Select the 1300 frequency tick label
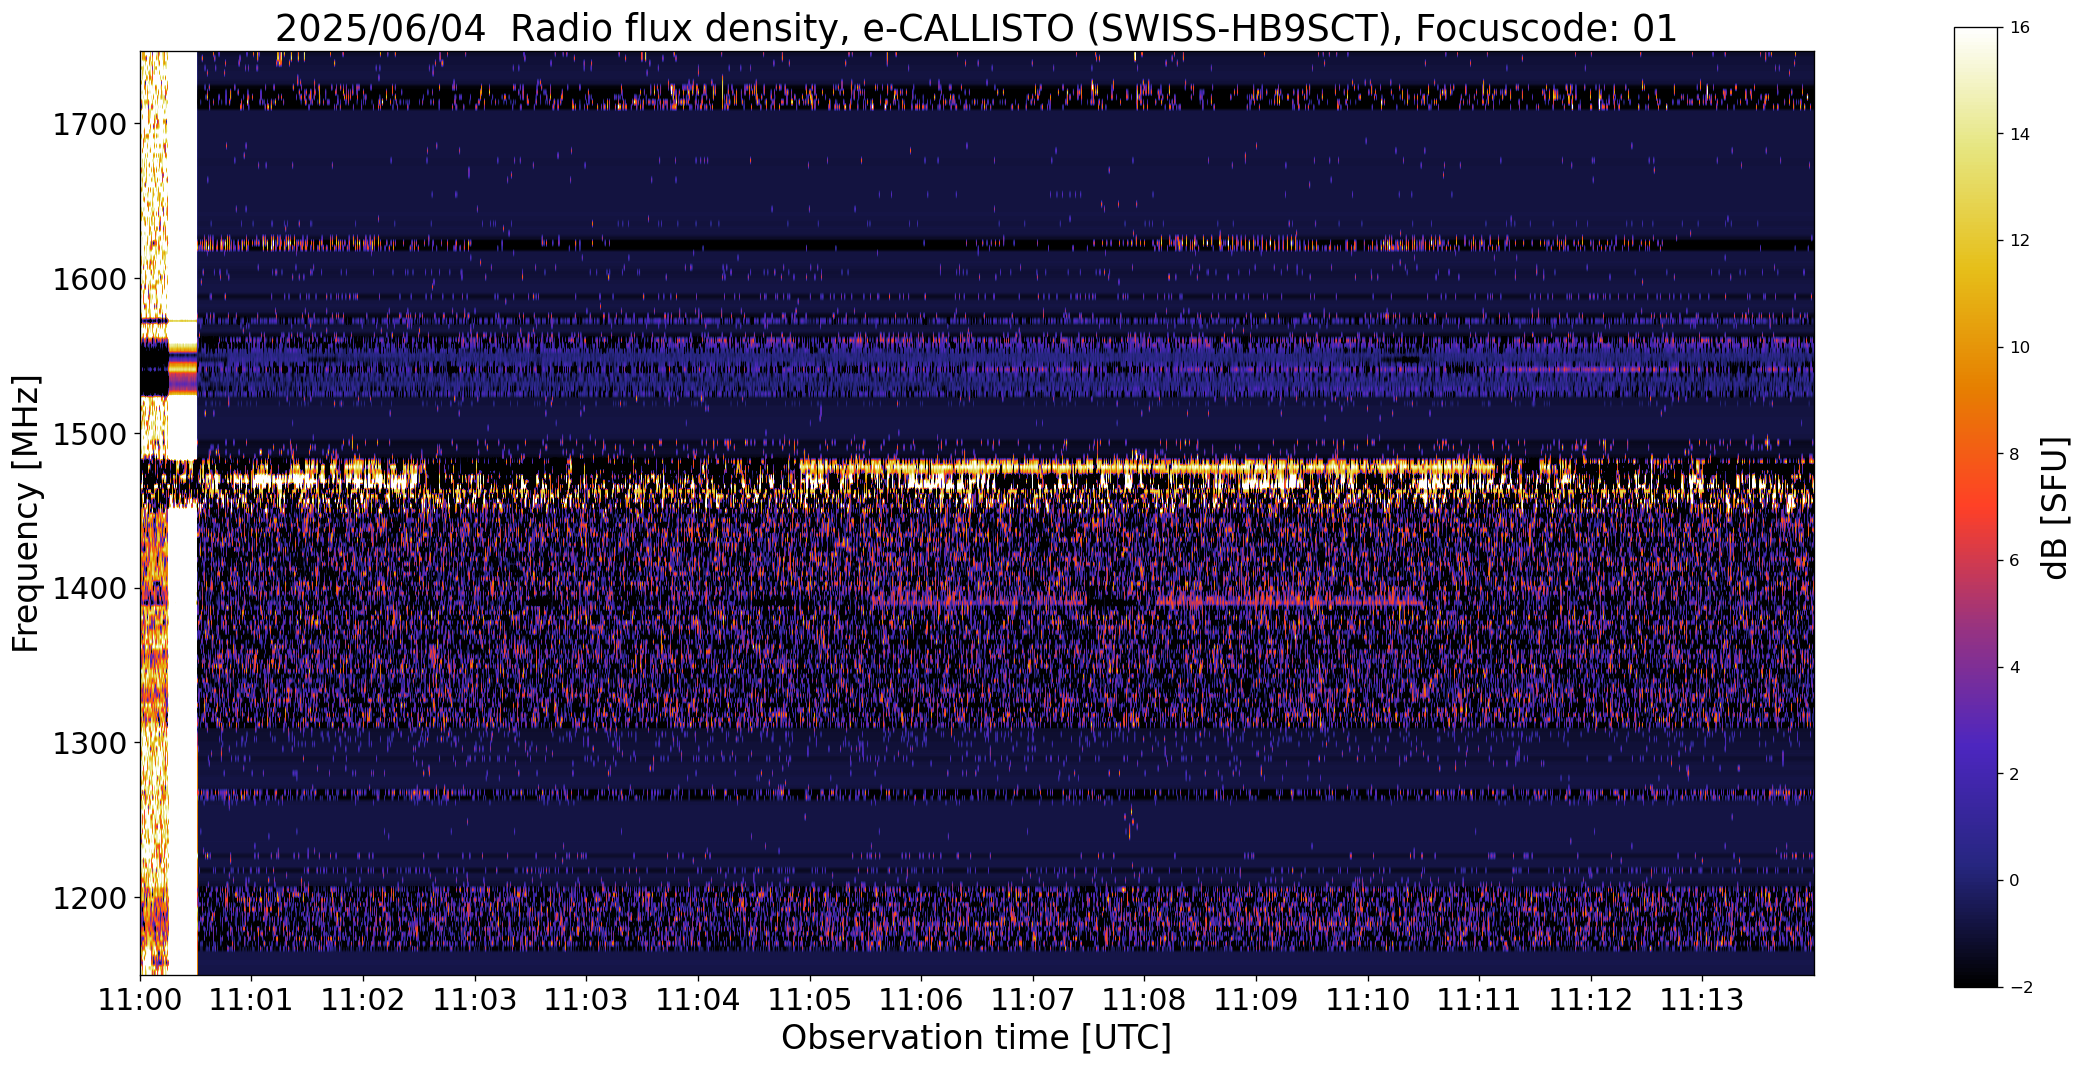Viewport: 2085px width, 1067px height. [89, 744]
